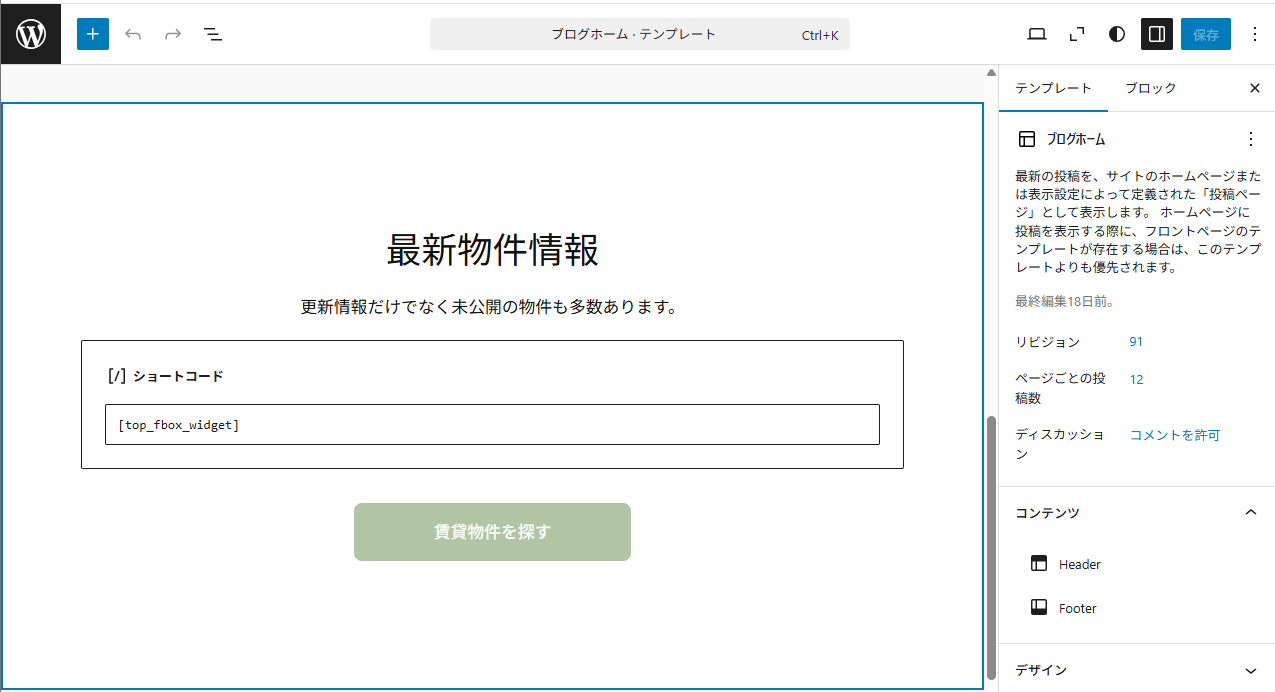Switch to the ブロック tab

coord(1150,88)
